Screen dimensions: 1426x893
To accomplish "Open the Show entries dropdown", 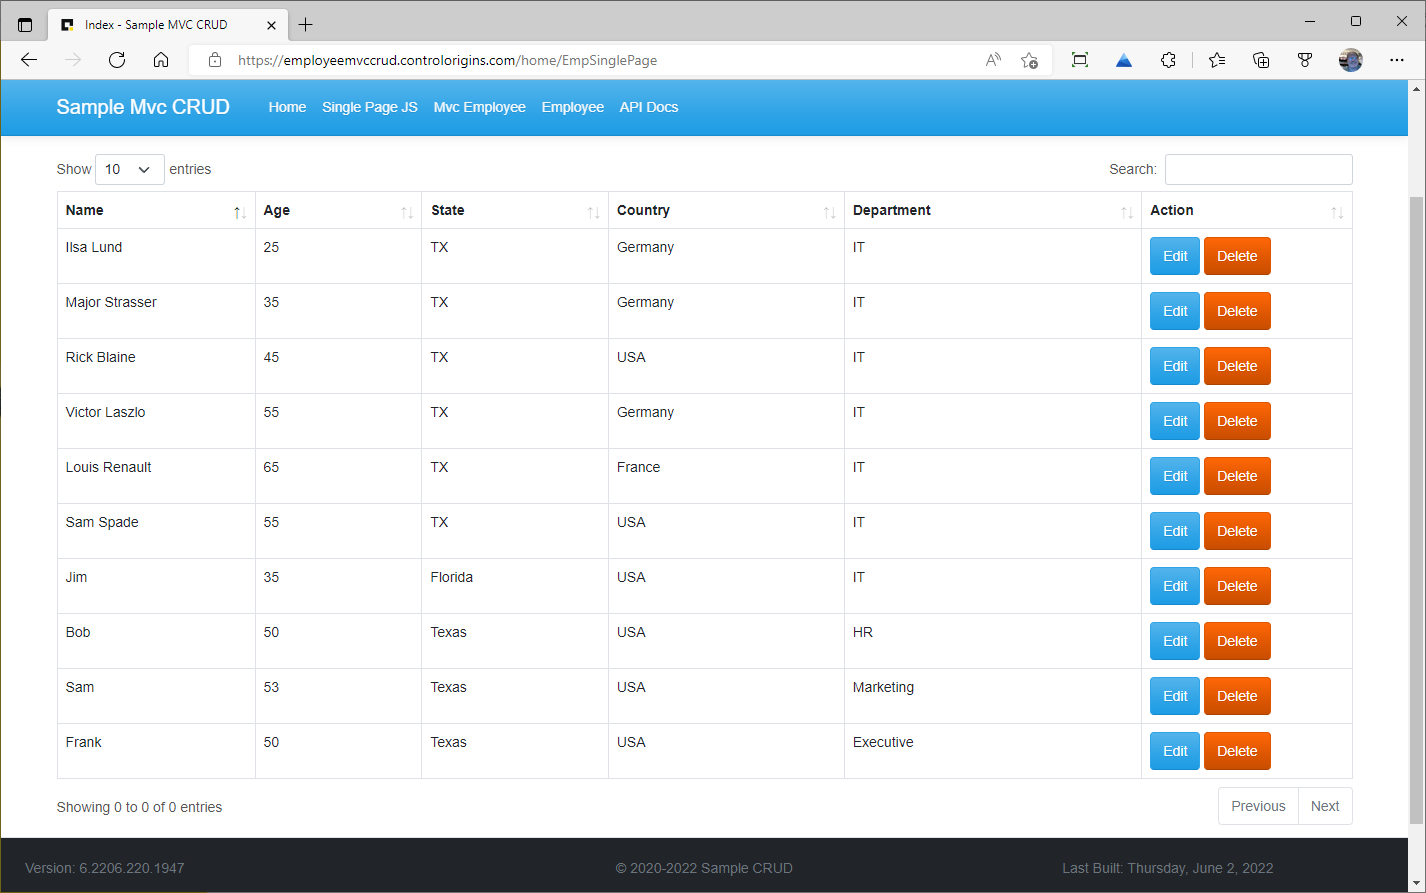I will 129,169.
